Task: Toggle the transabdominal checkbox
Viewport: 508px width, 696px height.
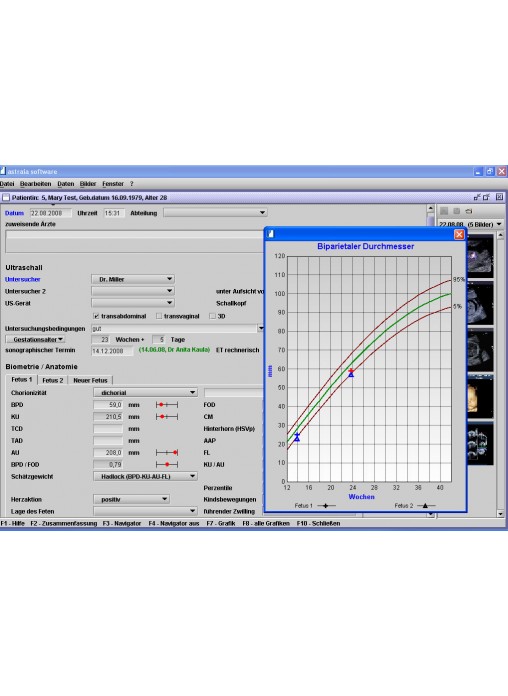Action: tap(96, 316)
